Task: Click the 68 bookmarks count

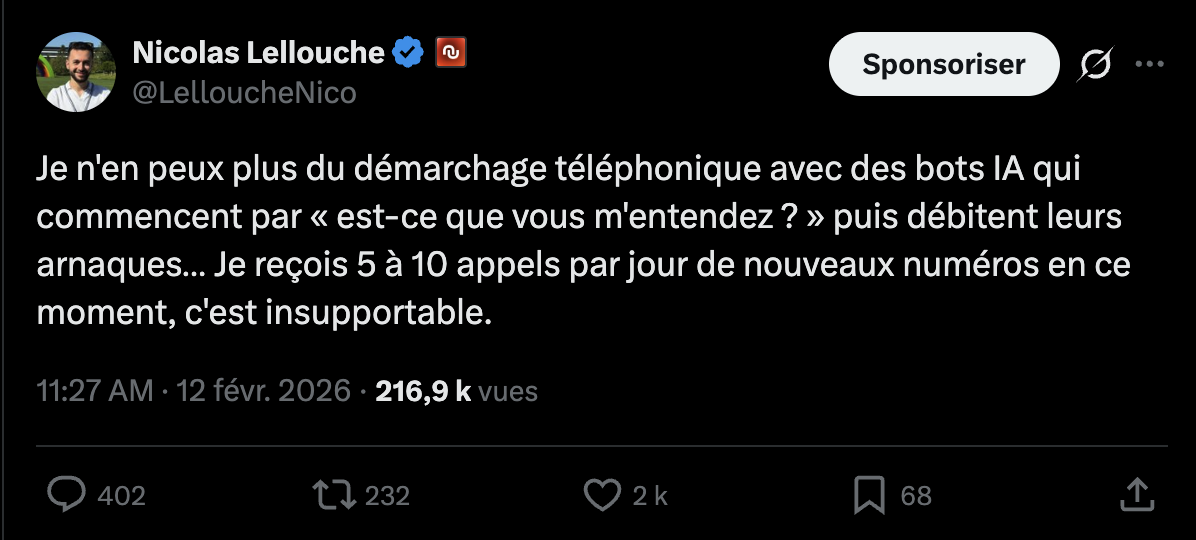Action: point(916,496)
